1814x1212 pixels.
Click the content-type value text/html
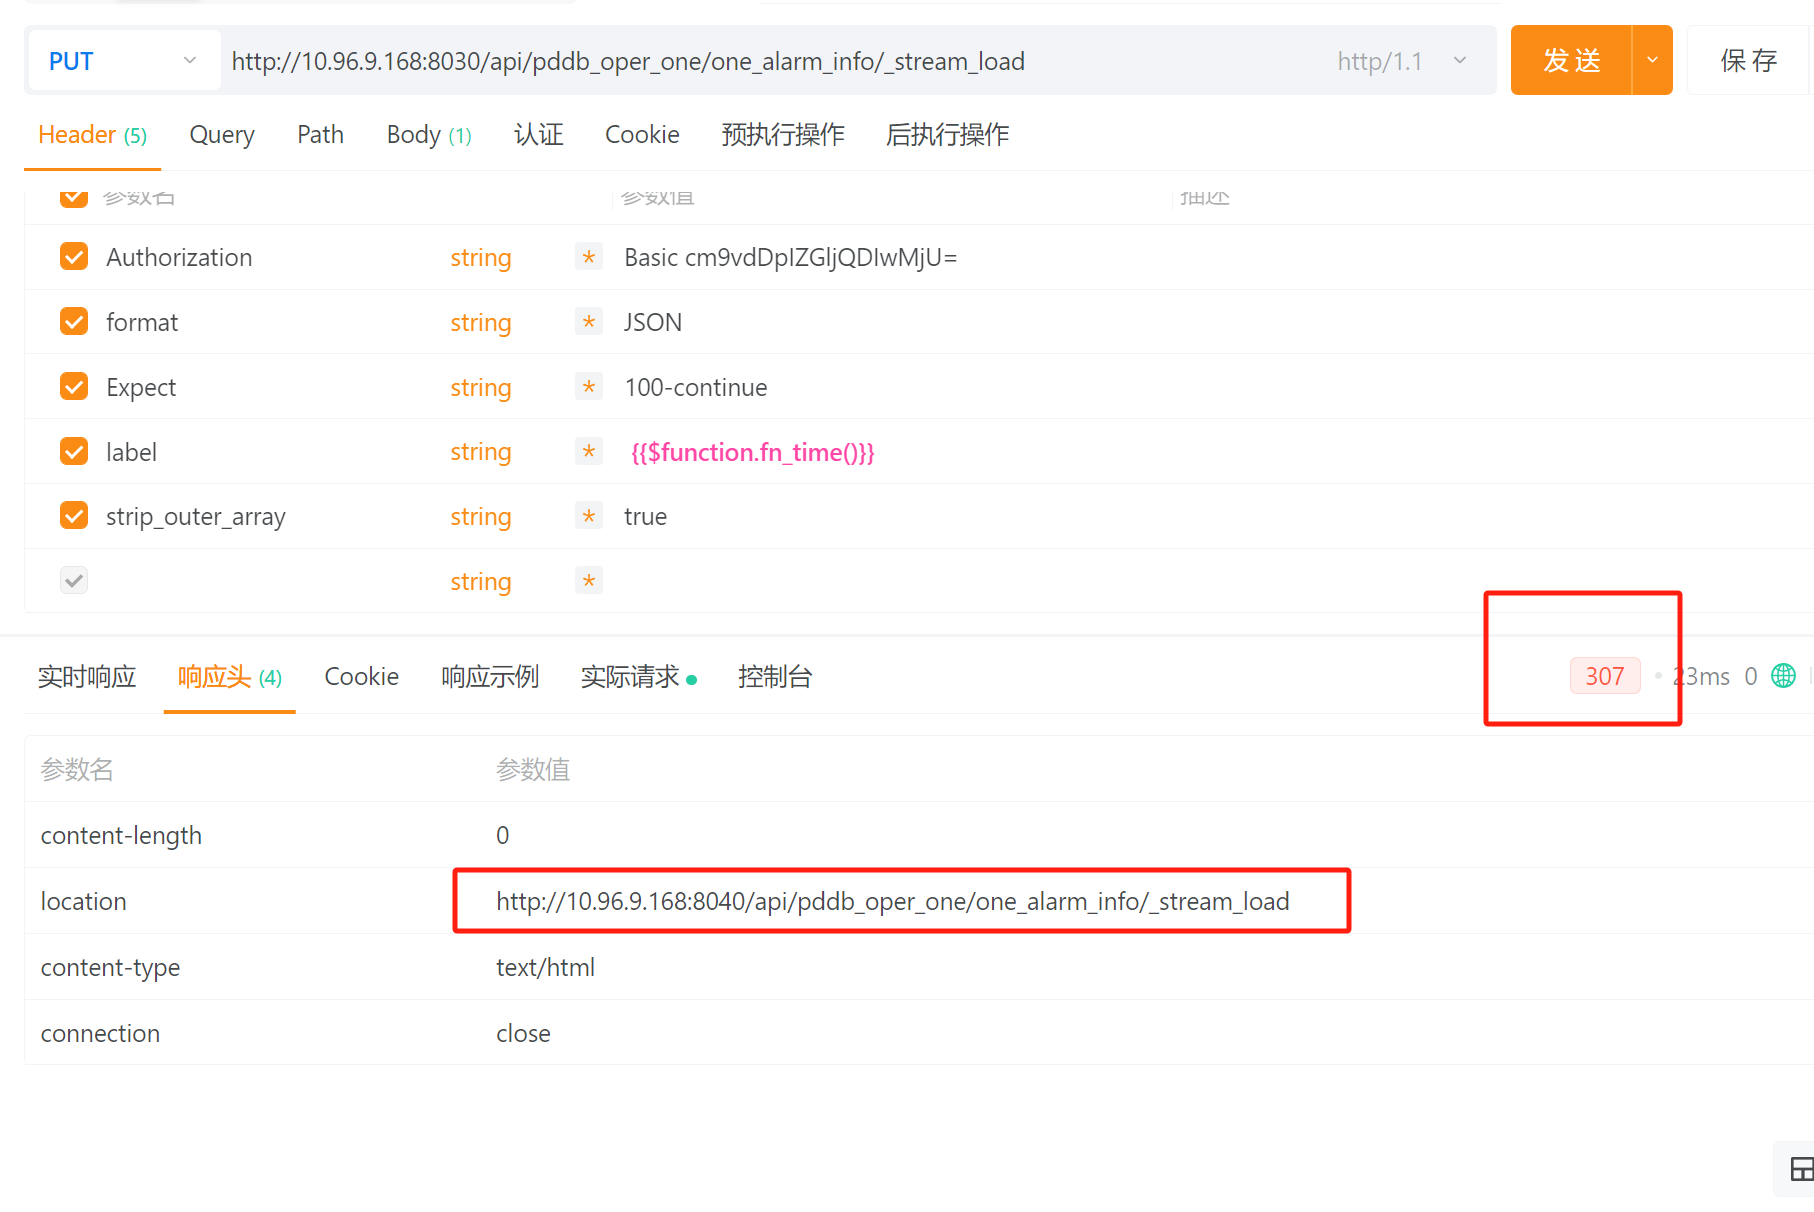545,968
